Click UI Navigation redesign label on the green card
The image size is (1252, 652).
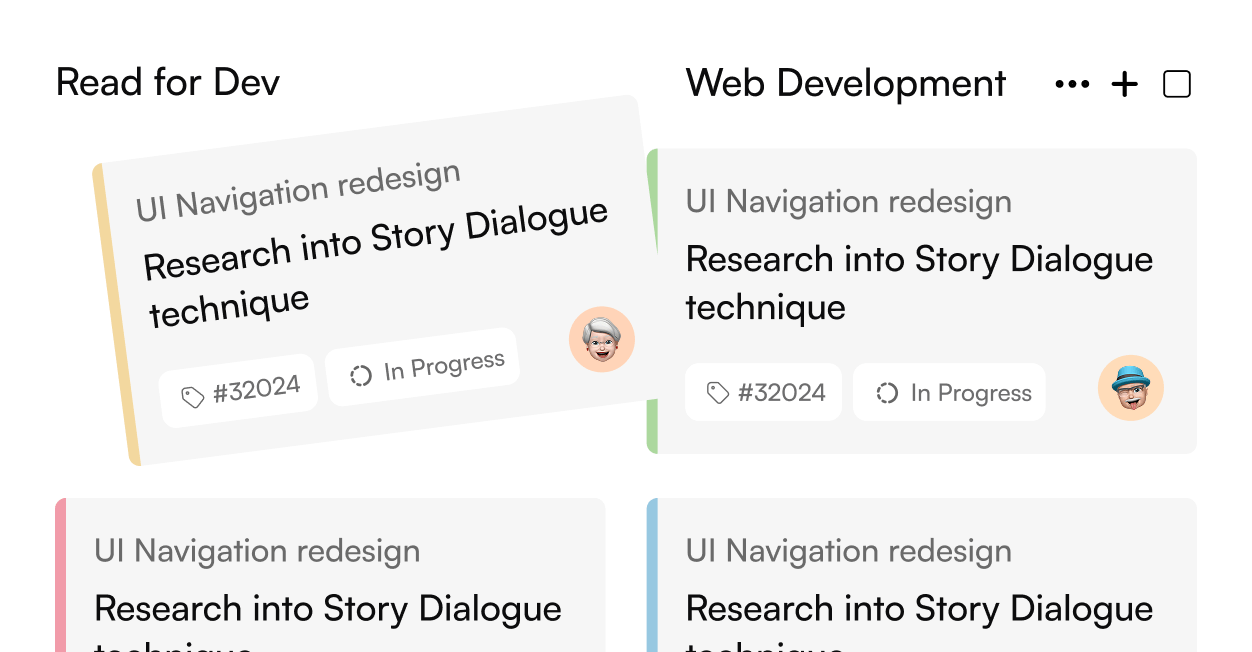pos(848,202)
